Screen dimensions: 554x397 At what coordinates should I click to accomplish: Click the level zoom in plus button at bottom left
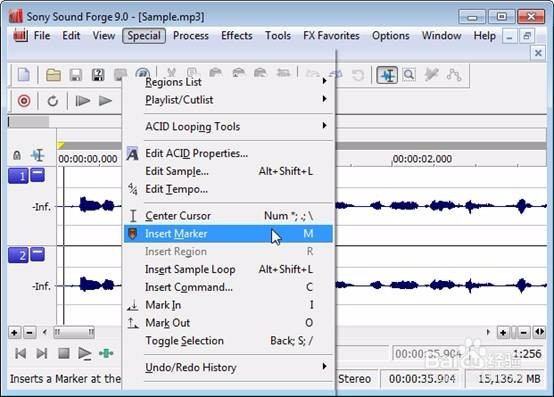pyautogui.click(x=14, y=333)
